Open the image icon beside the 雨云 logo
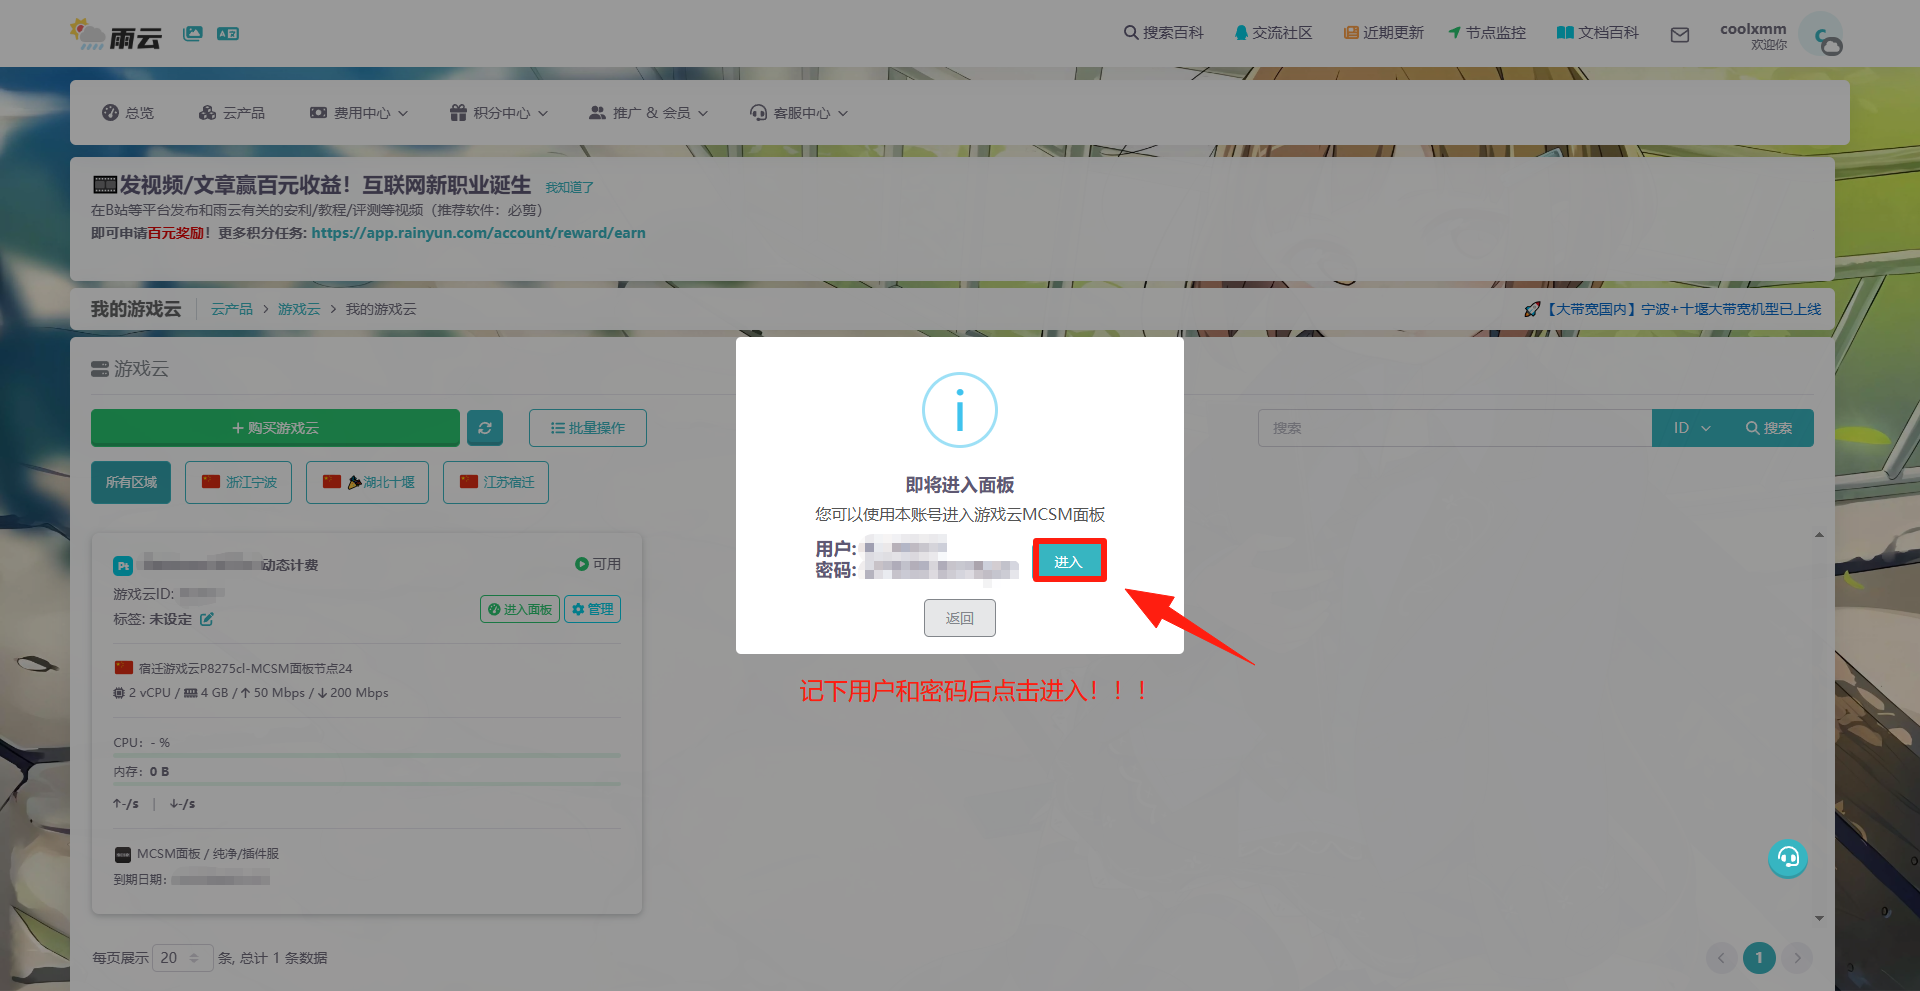This screenshot has width=1920, height=991. [193, 33]
